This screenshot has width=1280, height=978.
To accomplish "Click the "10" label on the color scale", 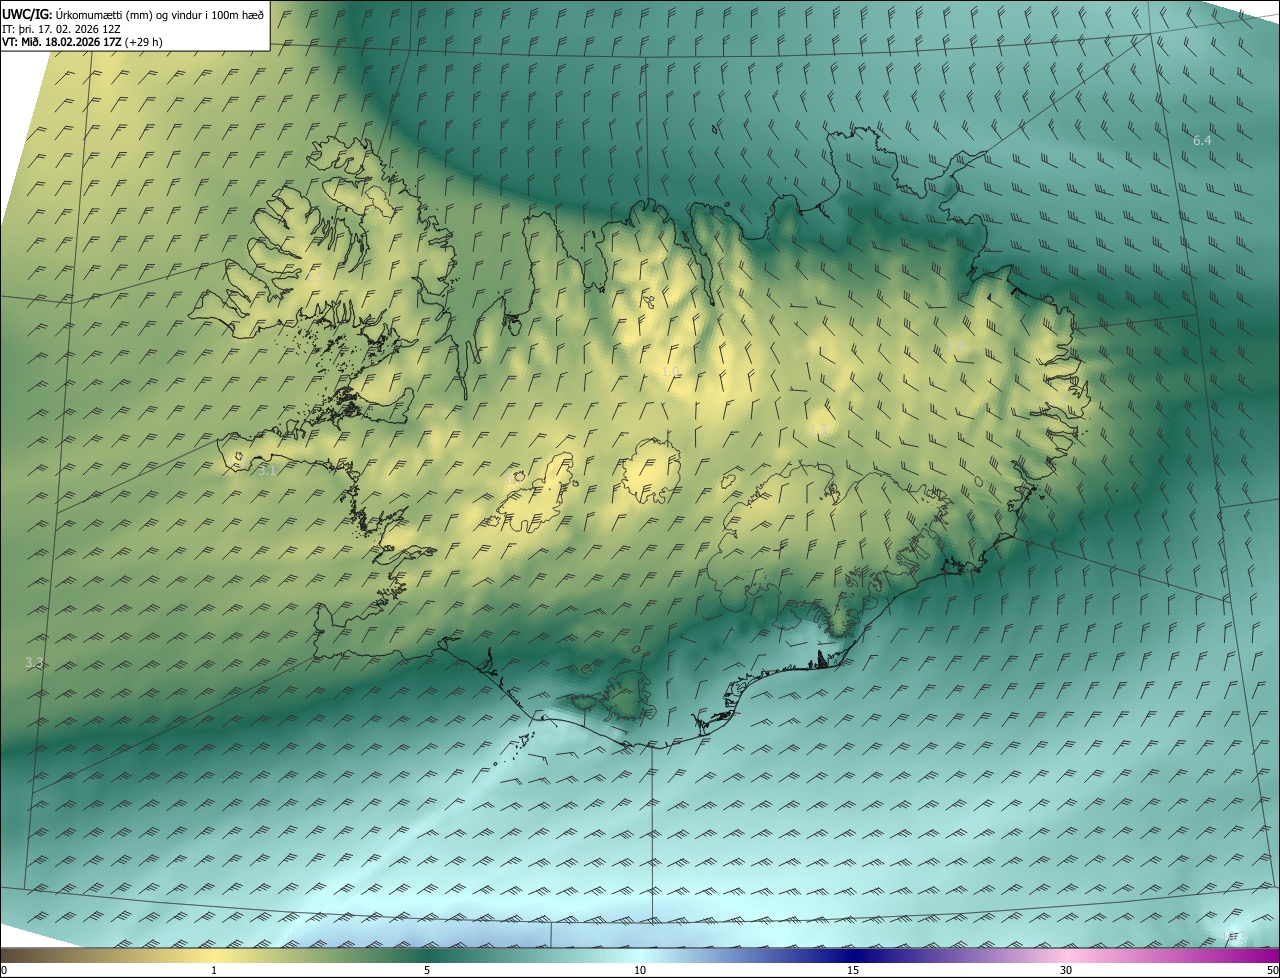I will (640, 970).
